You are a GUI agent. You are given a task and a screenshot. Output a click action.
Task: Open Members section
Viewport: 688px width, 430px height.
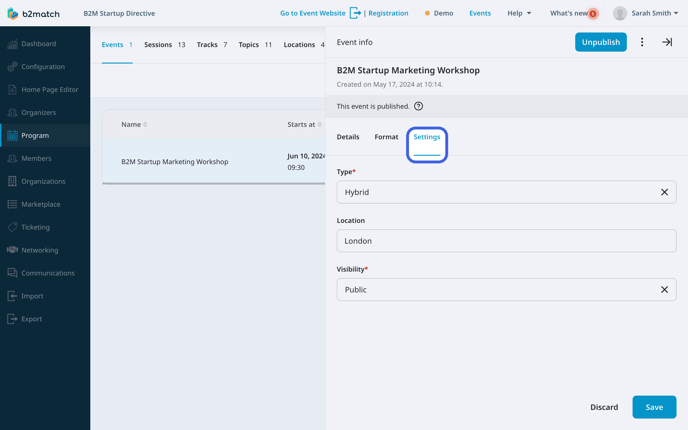point(45,158)
